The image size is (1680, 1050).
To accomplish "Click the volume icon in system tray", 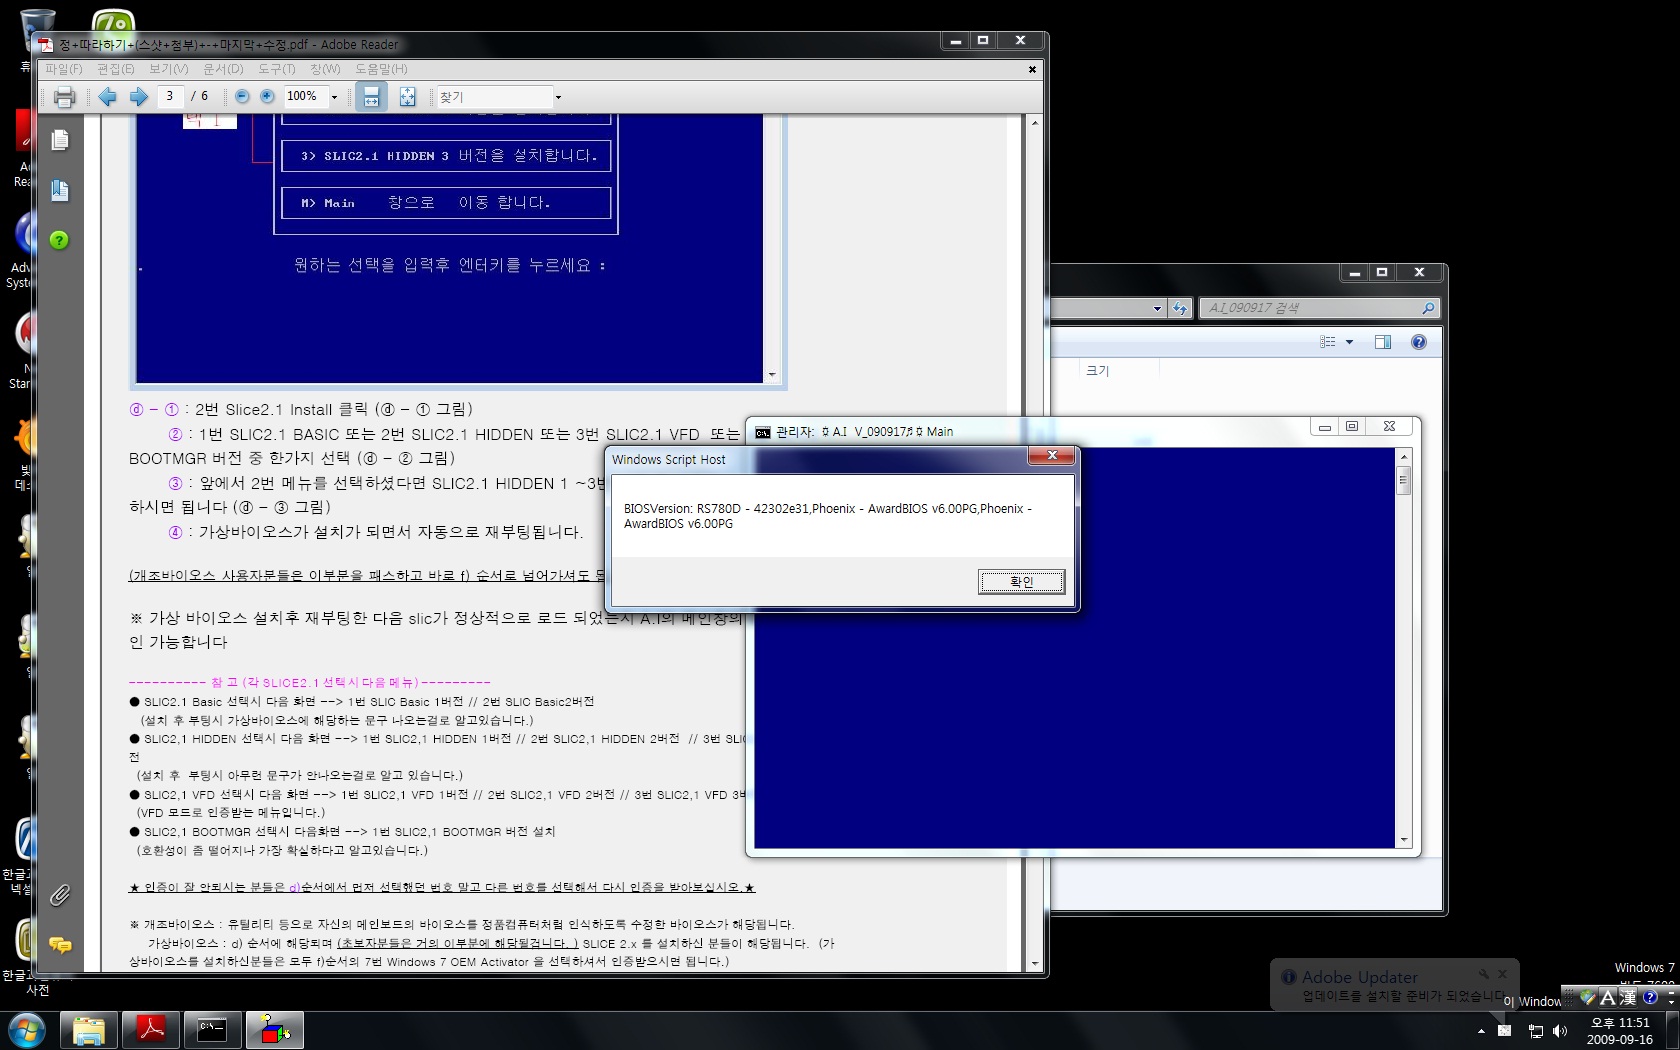I will click(x=1560, y=1031).
